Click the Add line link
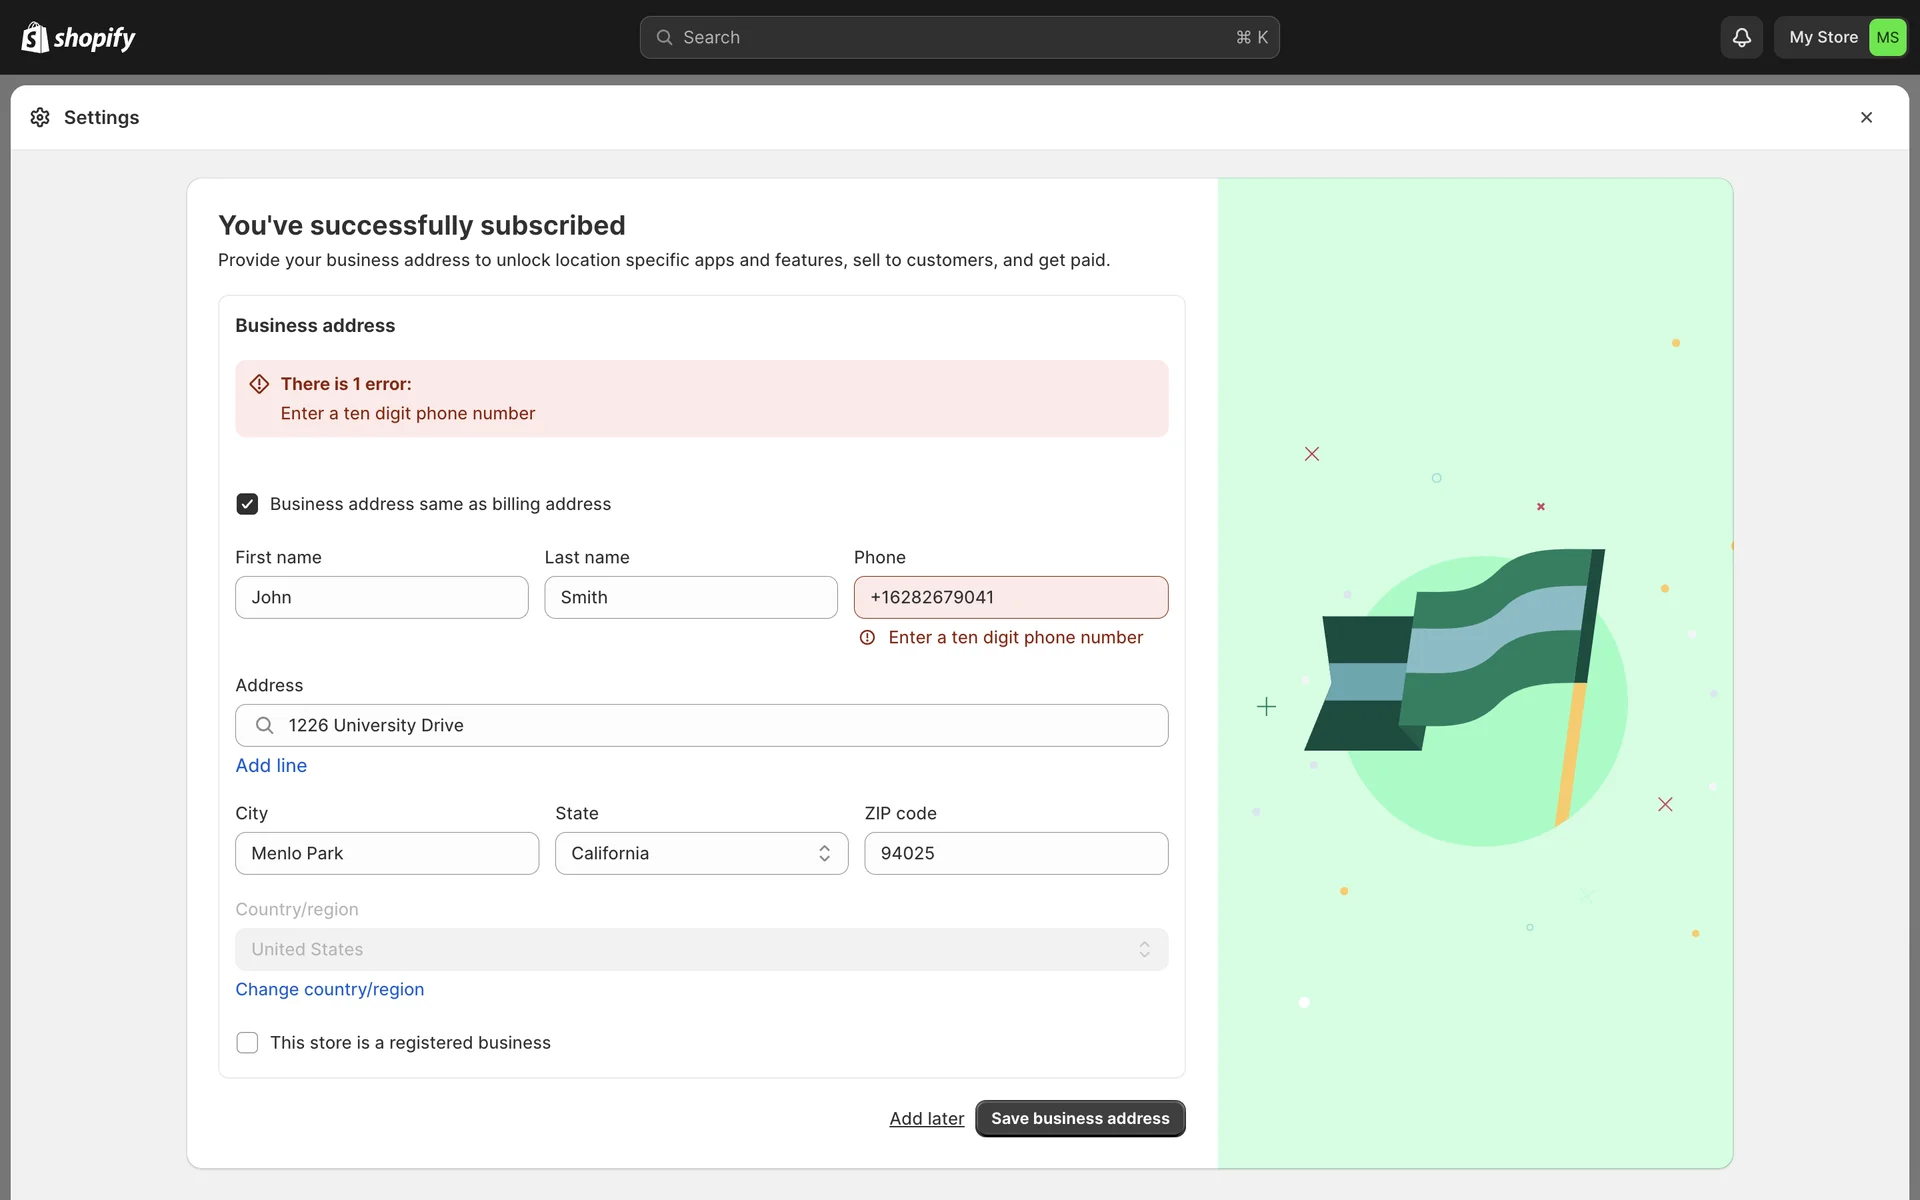1920x1200 pixels. click(x=271, y=765)
